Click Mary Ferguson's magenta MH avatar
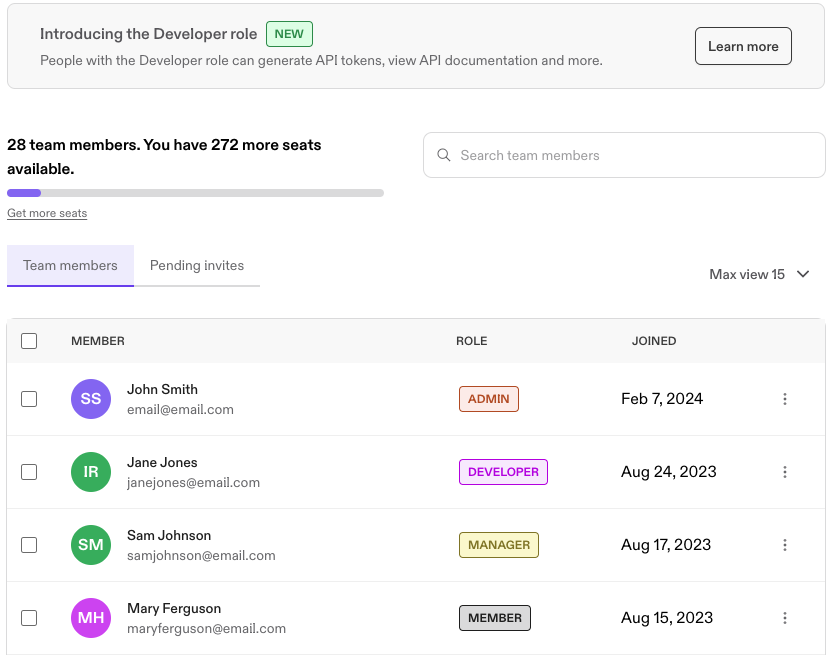Image resolution: width=830 pixels, height=655 pixels. 91,618
